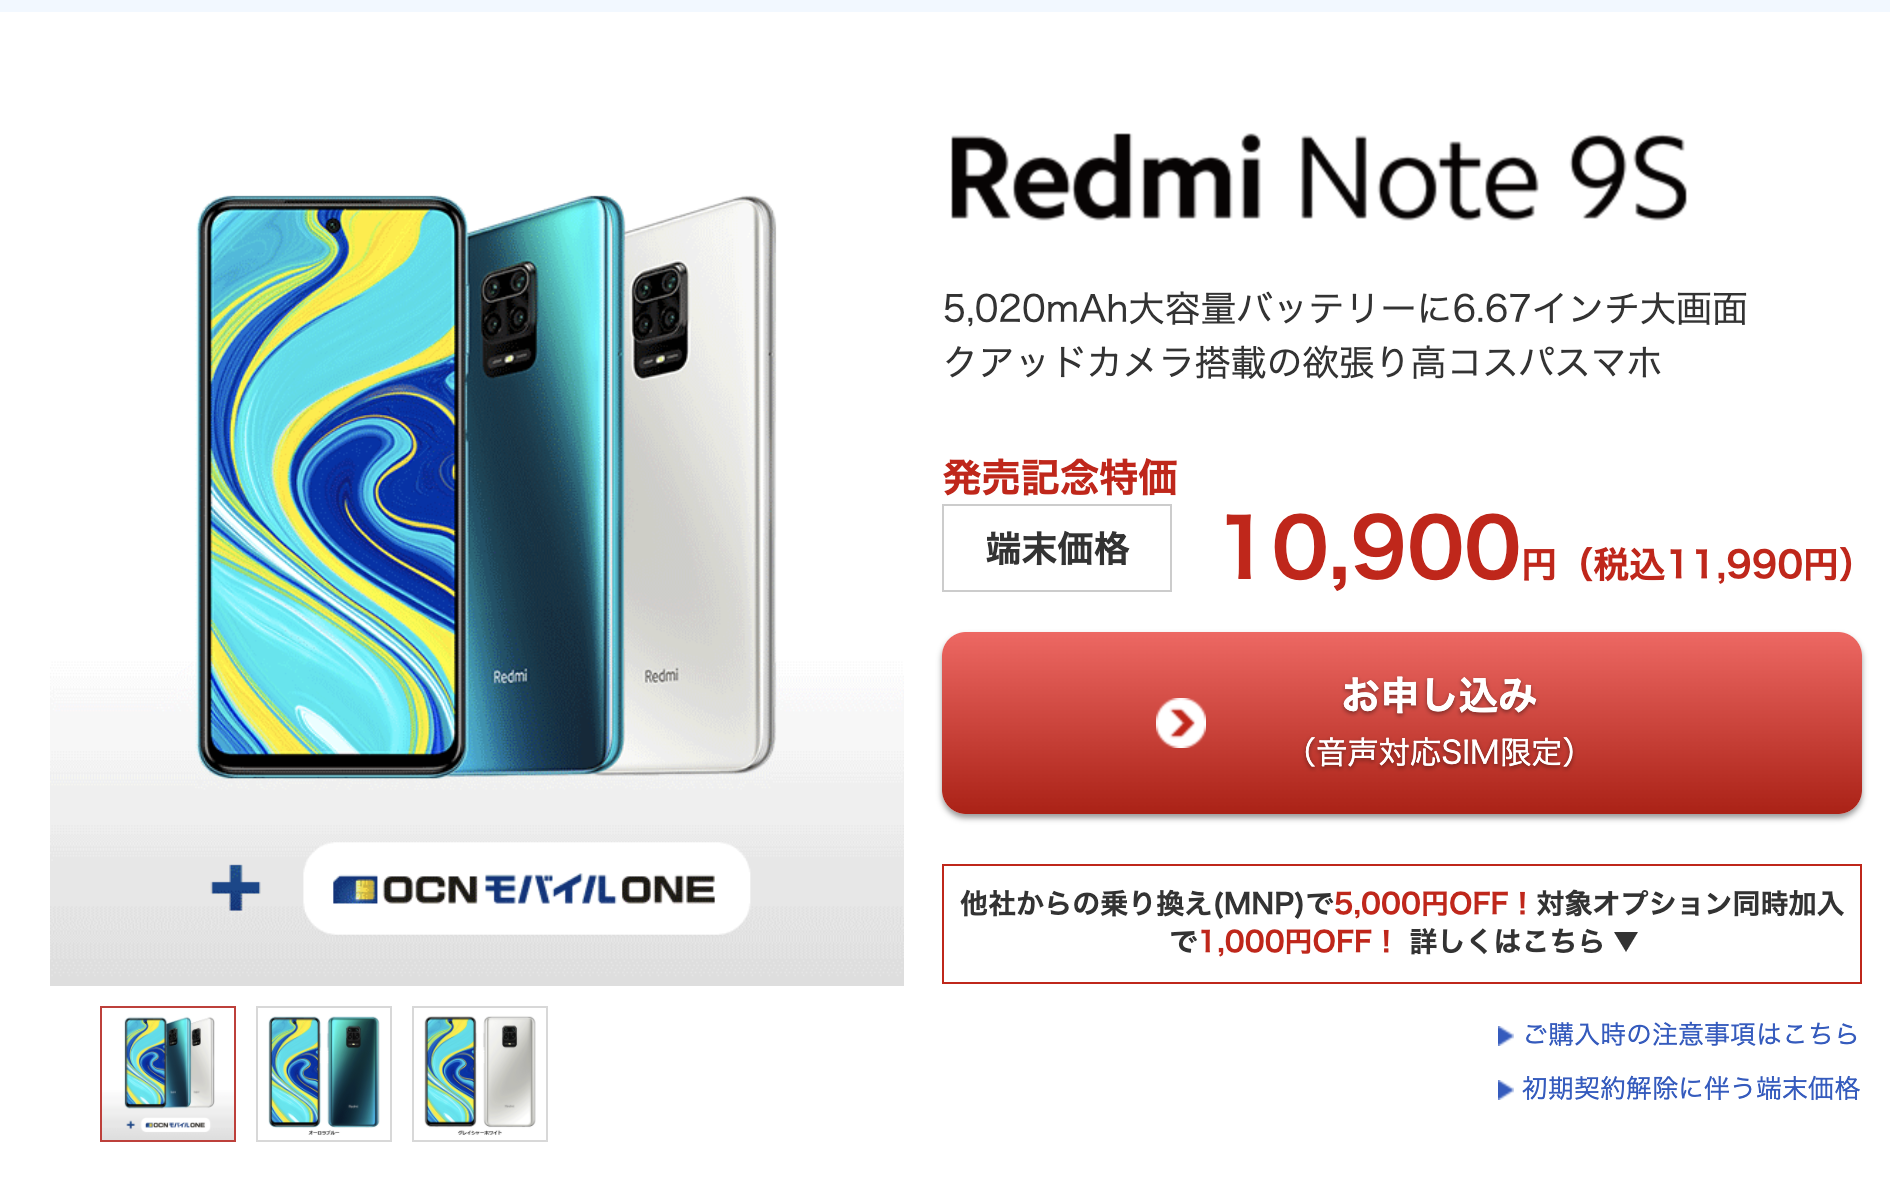This screenshot has width=1890, height=1182.
Task: Click the blue arrow beside 注意事項 link
Action: coord(1505,1036)
